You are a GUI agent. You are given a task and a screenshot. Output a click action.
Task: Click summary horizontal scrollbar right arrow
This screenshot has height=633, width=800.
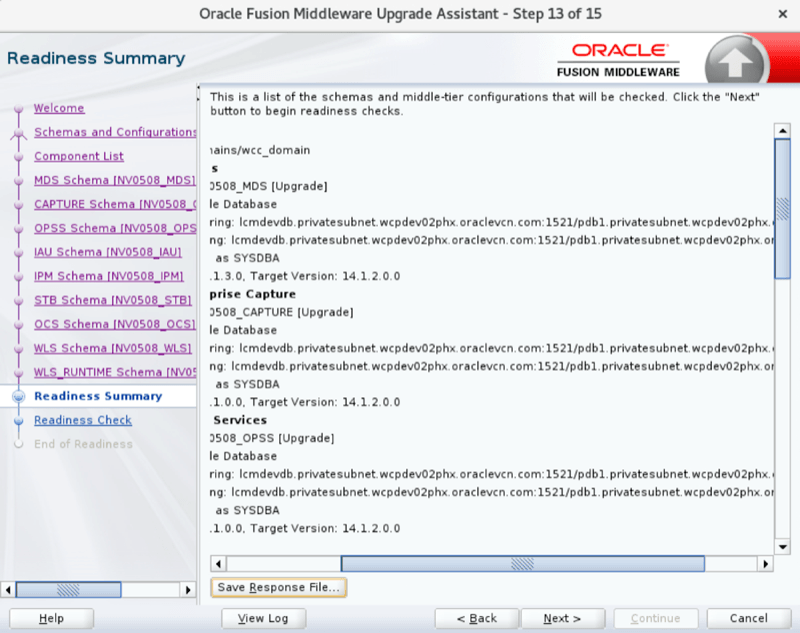point(765,564)
